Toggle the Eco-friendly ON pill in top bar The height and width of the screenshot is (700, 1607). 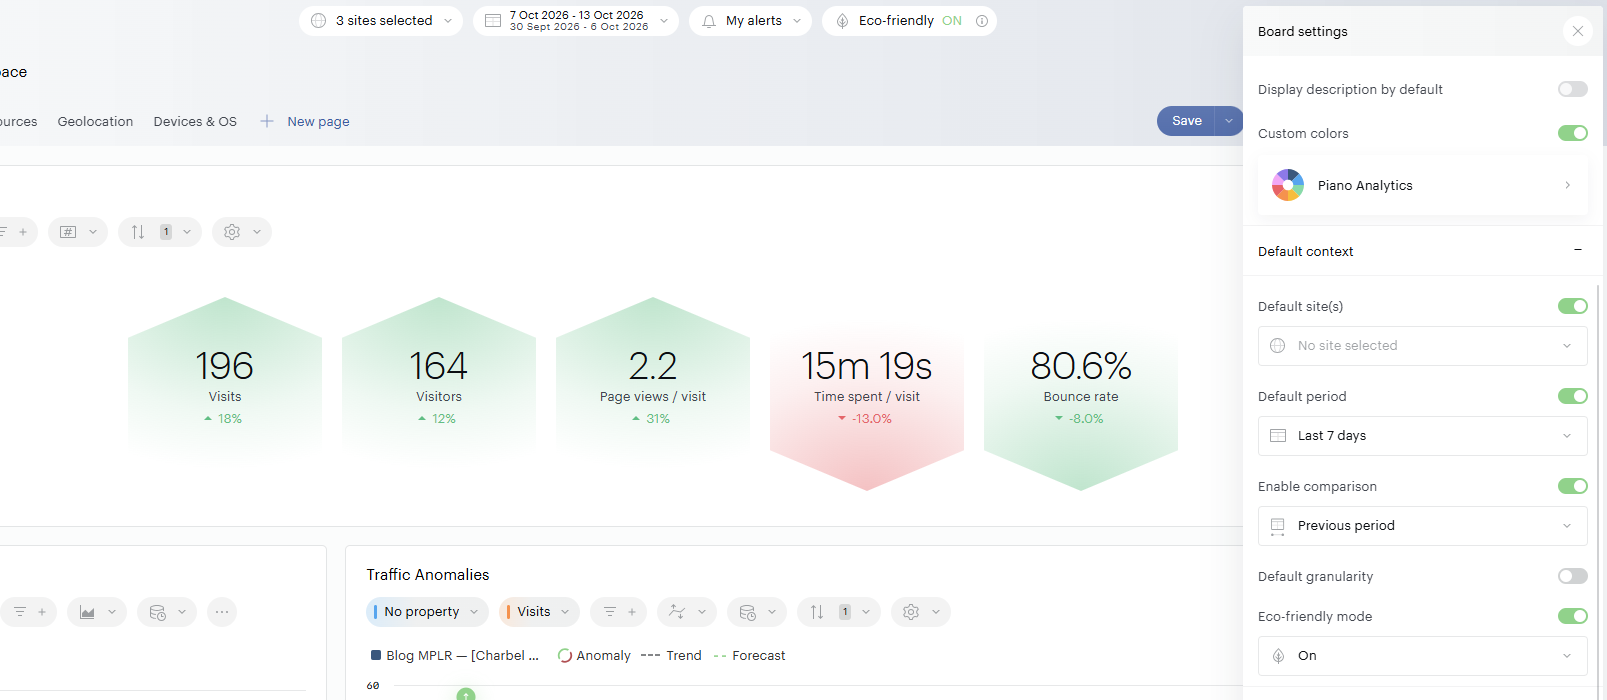[x=909, y=21]
